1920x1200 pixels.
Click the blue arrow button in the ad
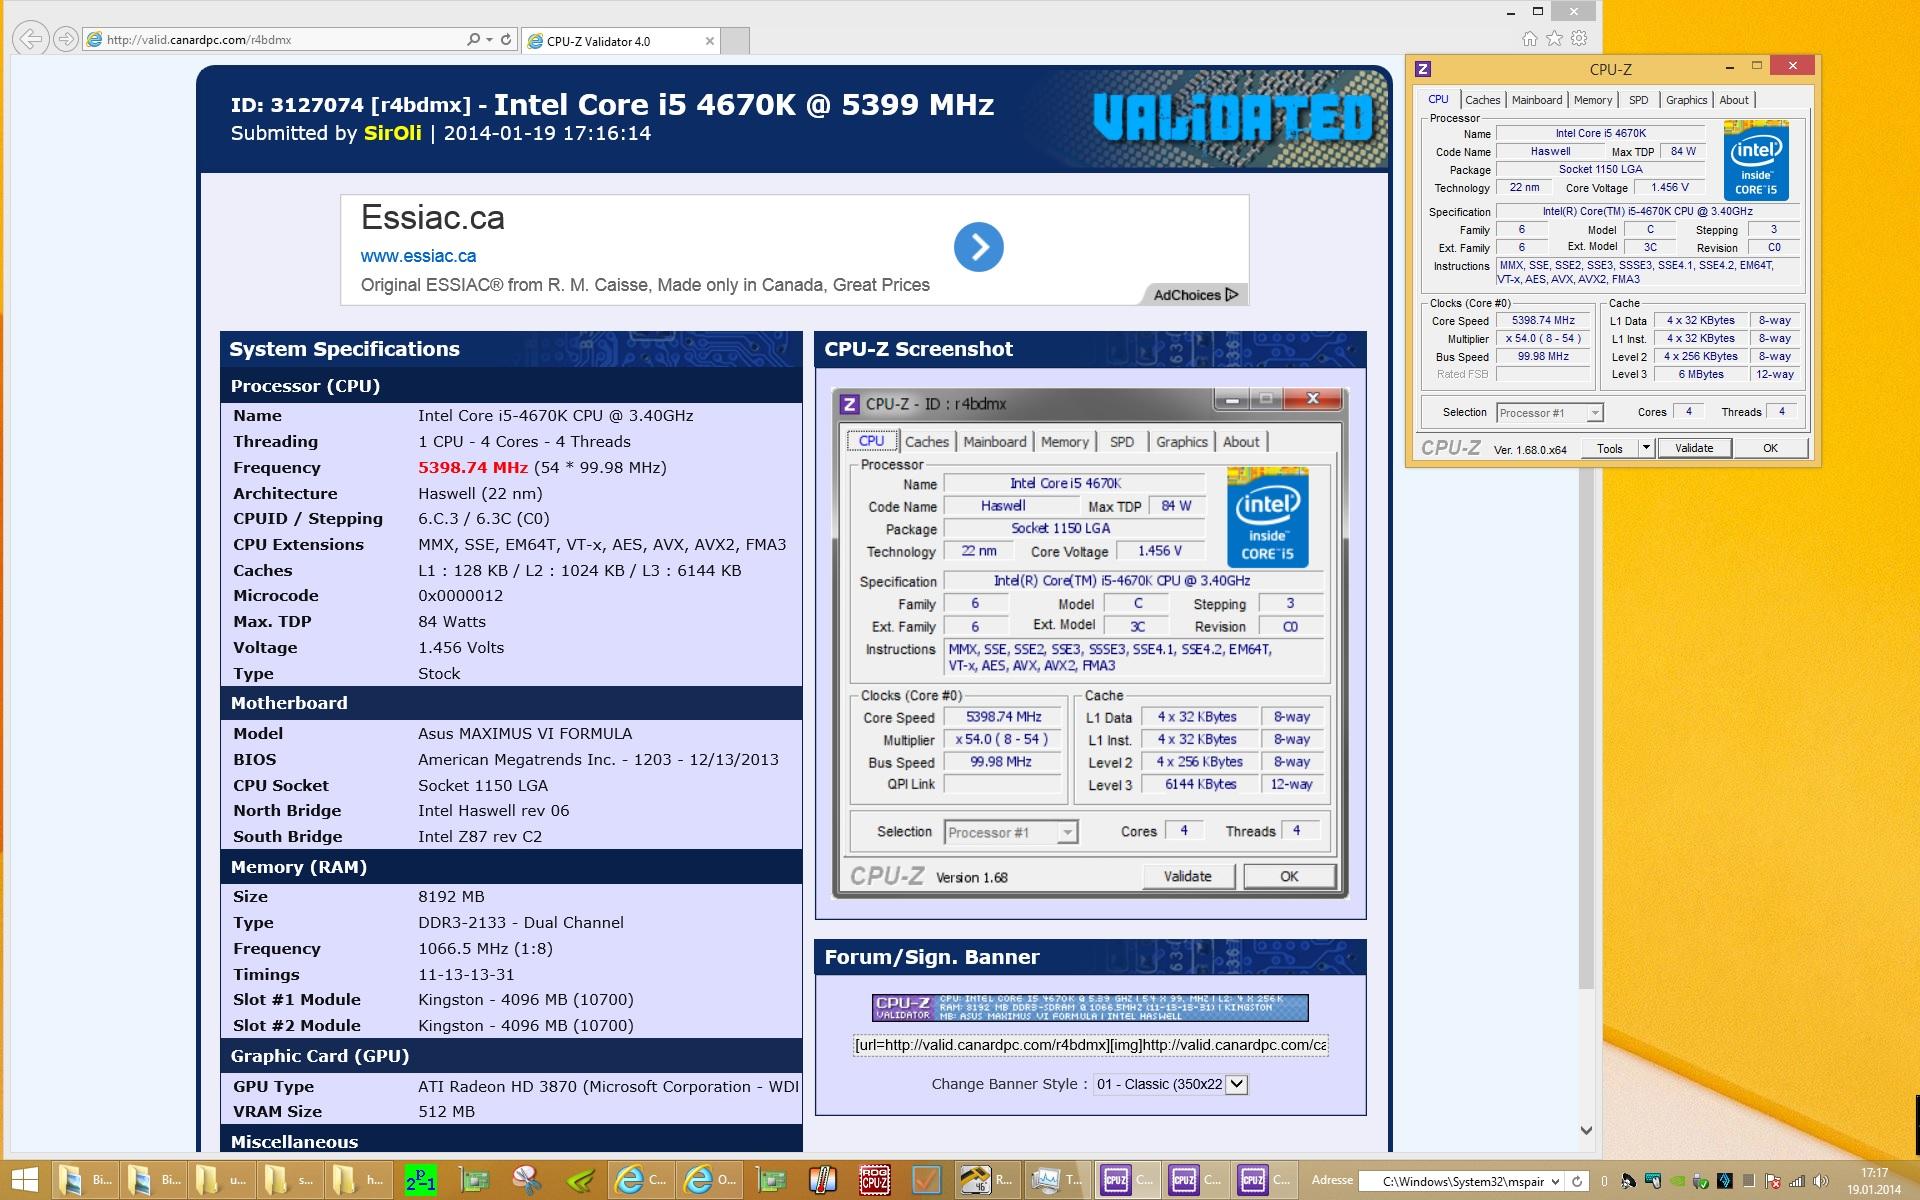point(978,247)
